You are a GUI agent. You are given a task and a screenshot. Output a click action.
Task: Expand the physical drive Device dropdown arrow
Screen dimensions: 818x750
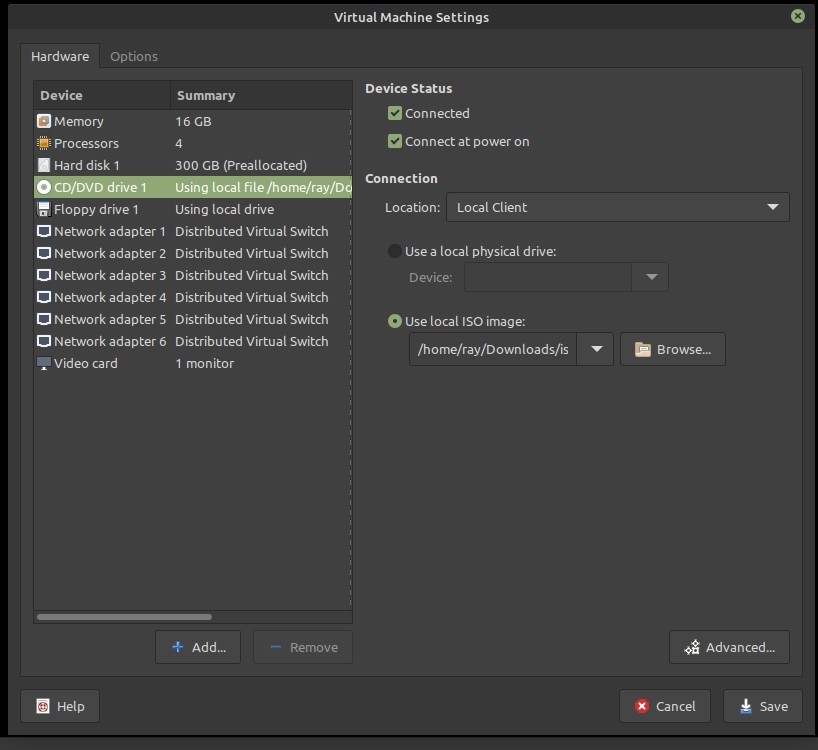click(651, 277)
